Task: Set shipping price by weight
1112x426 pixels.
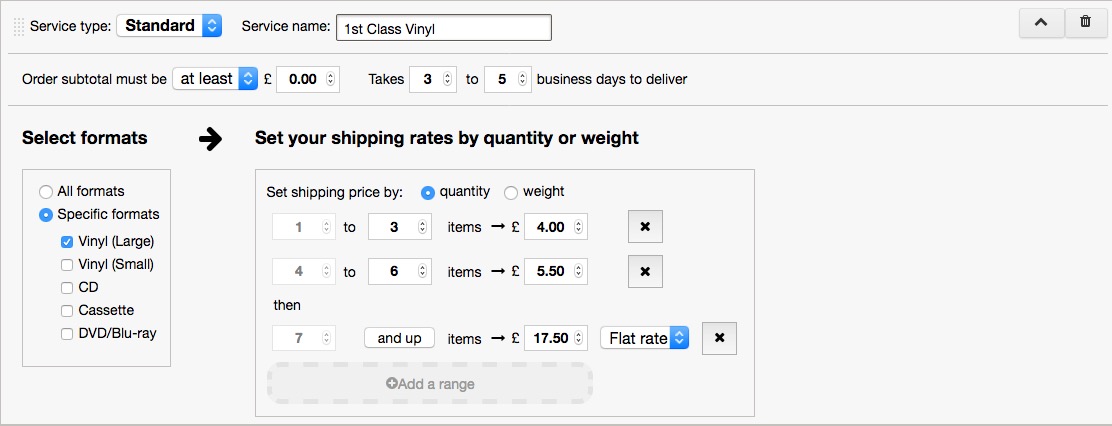Action: coord(511,192)
